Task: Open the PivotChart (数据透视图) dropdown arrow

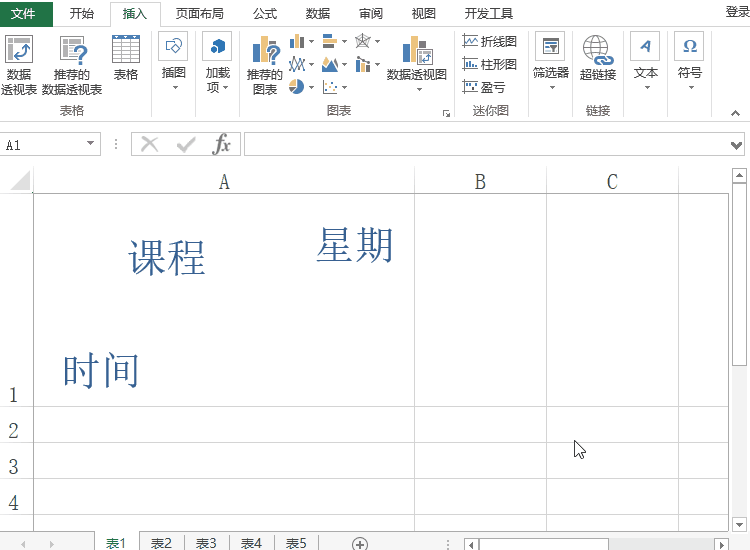Action: (x=419, y=89)
